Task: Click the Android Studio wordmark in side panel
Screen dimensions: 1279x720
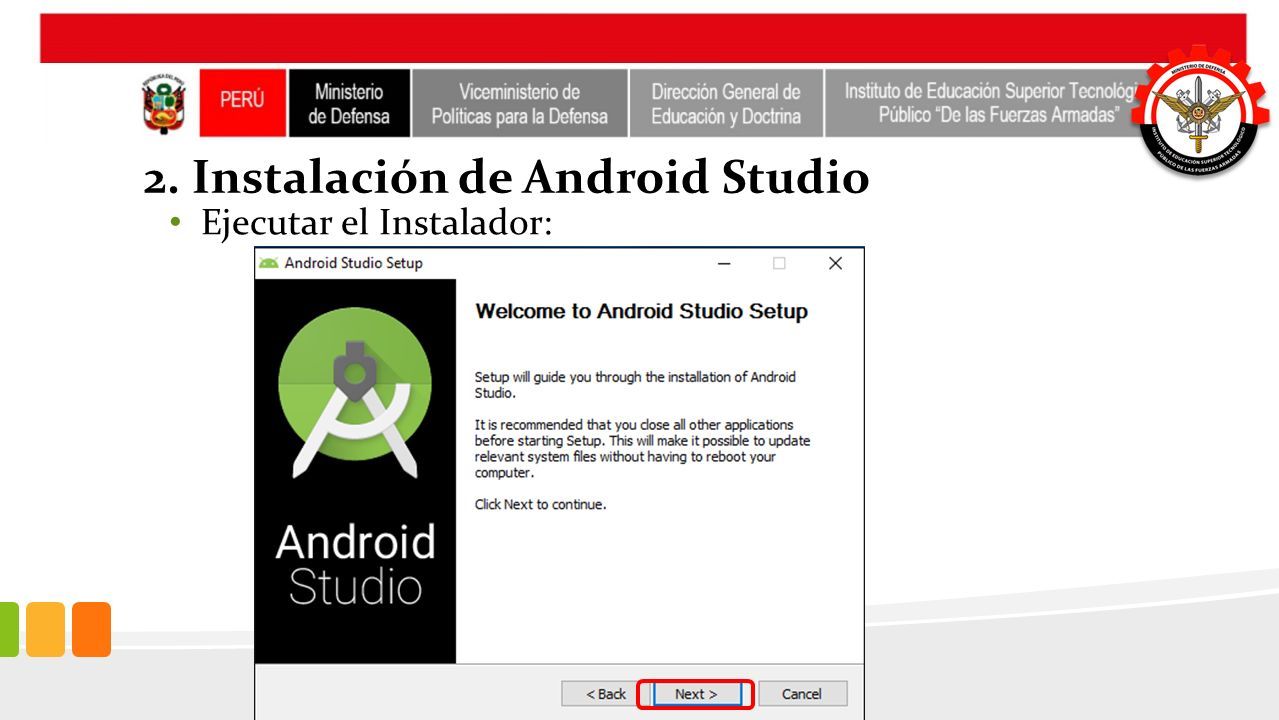Action: [355, 565]
